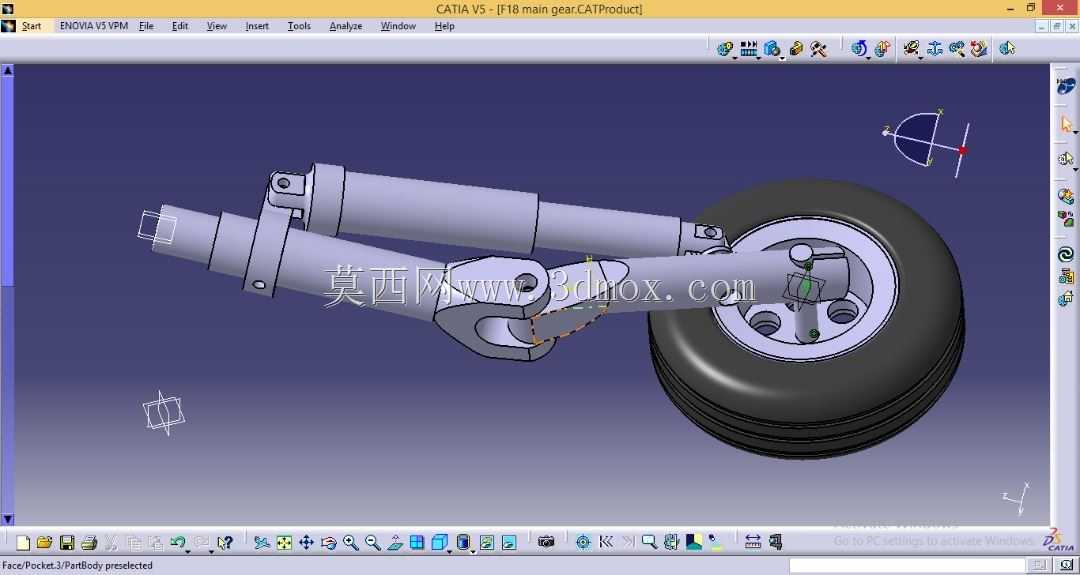Select Fly Mode airplane icon
Viewport: 1080px width, 575px height.
pyautogui.click(x=262, y=543)
